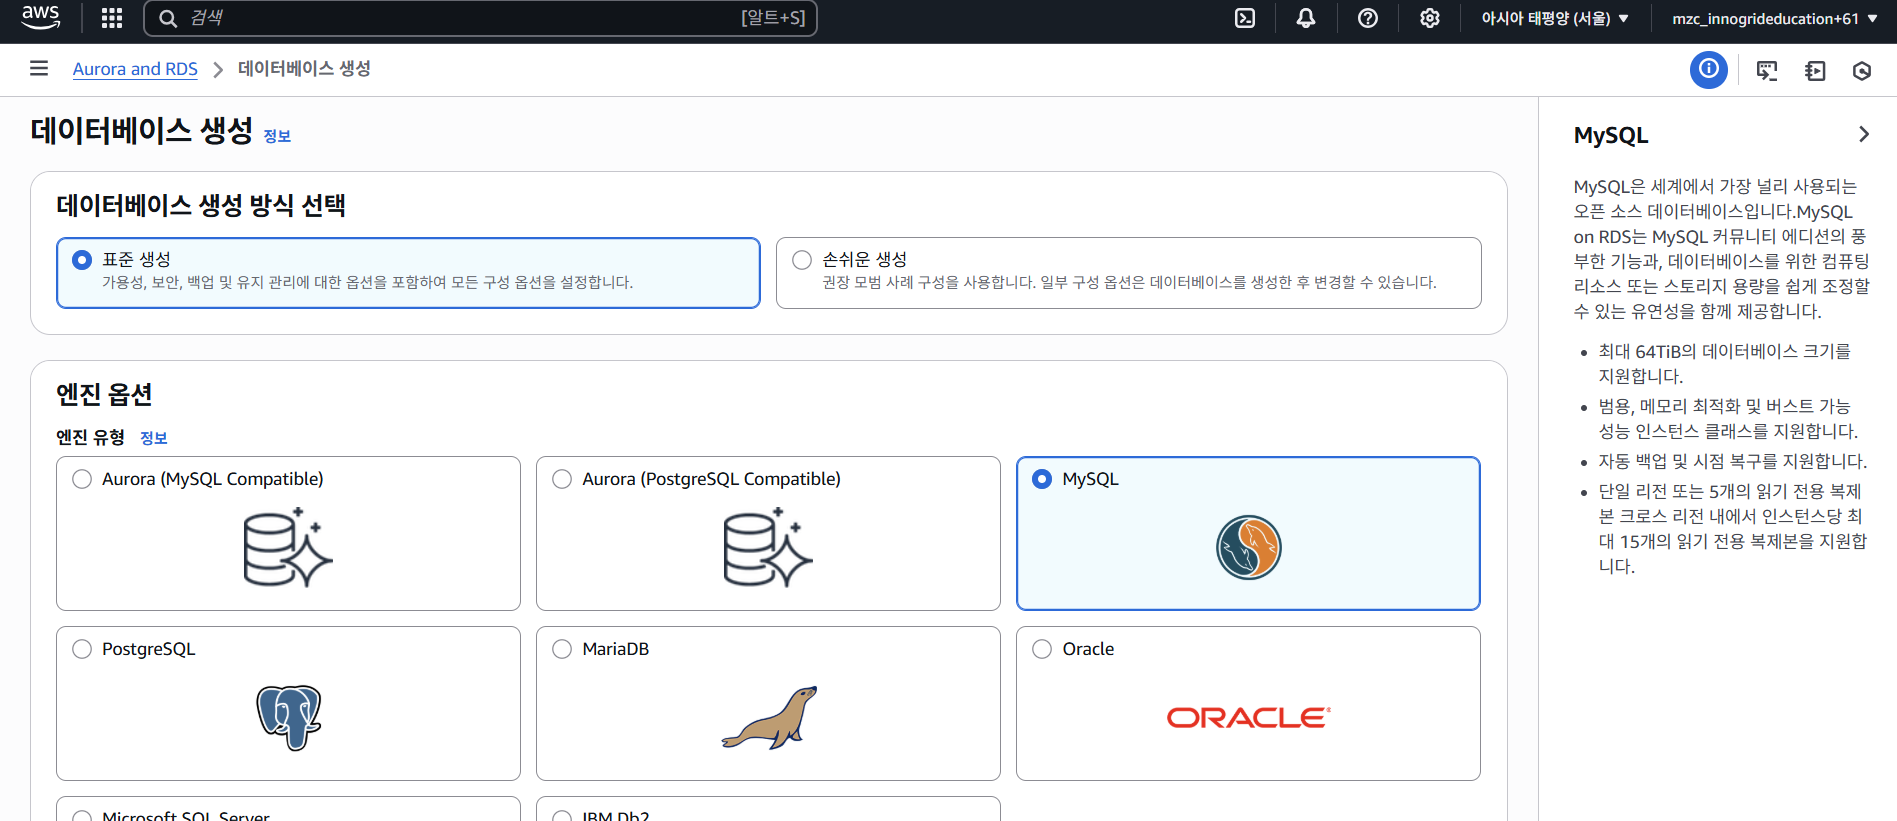Choose Aurora (MySQL Compatible) engine
1897x821 pixels.
82,479
